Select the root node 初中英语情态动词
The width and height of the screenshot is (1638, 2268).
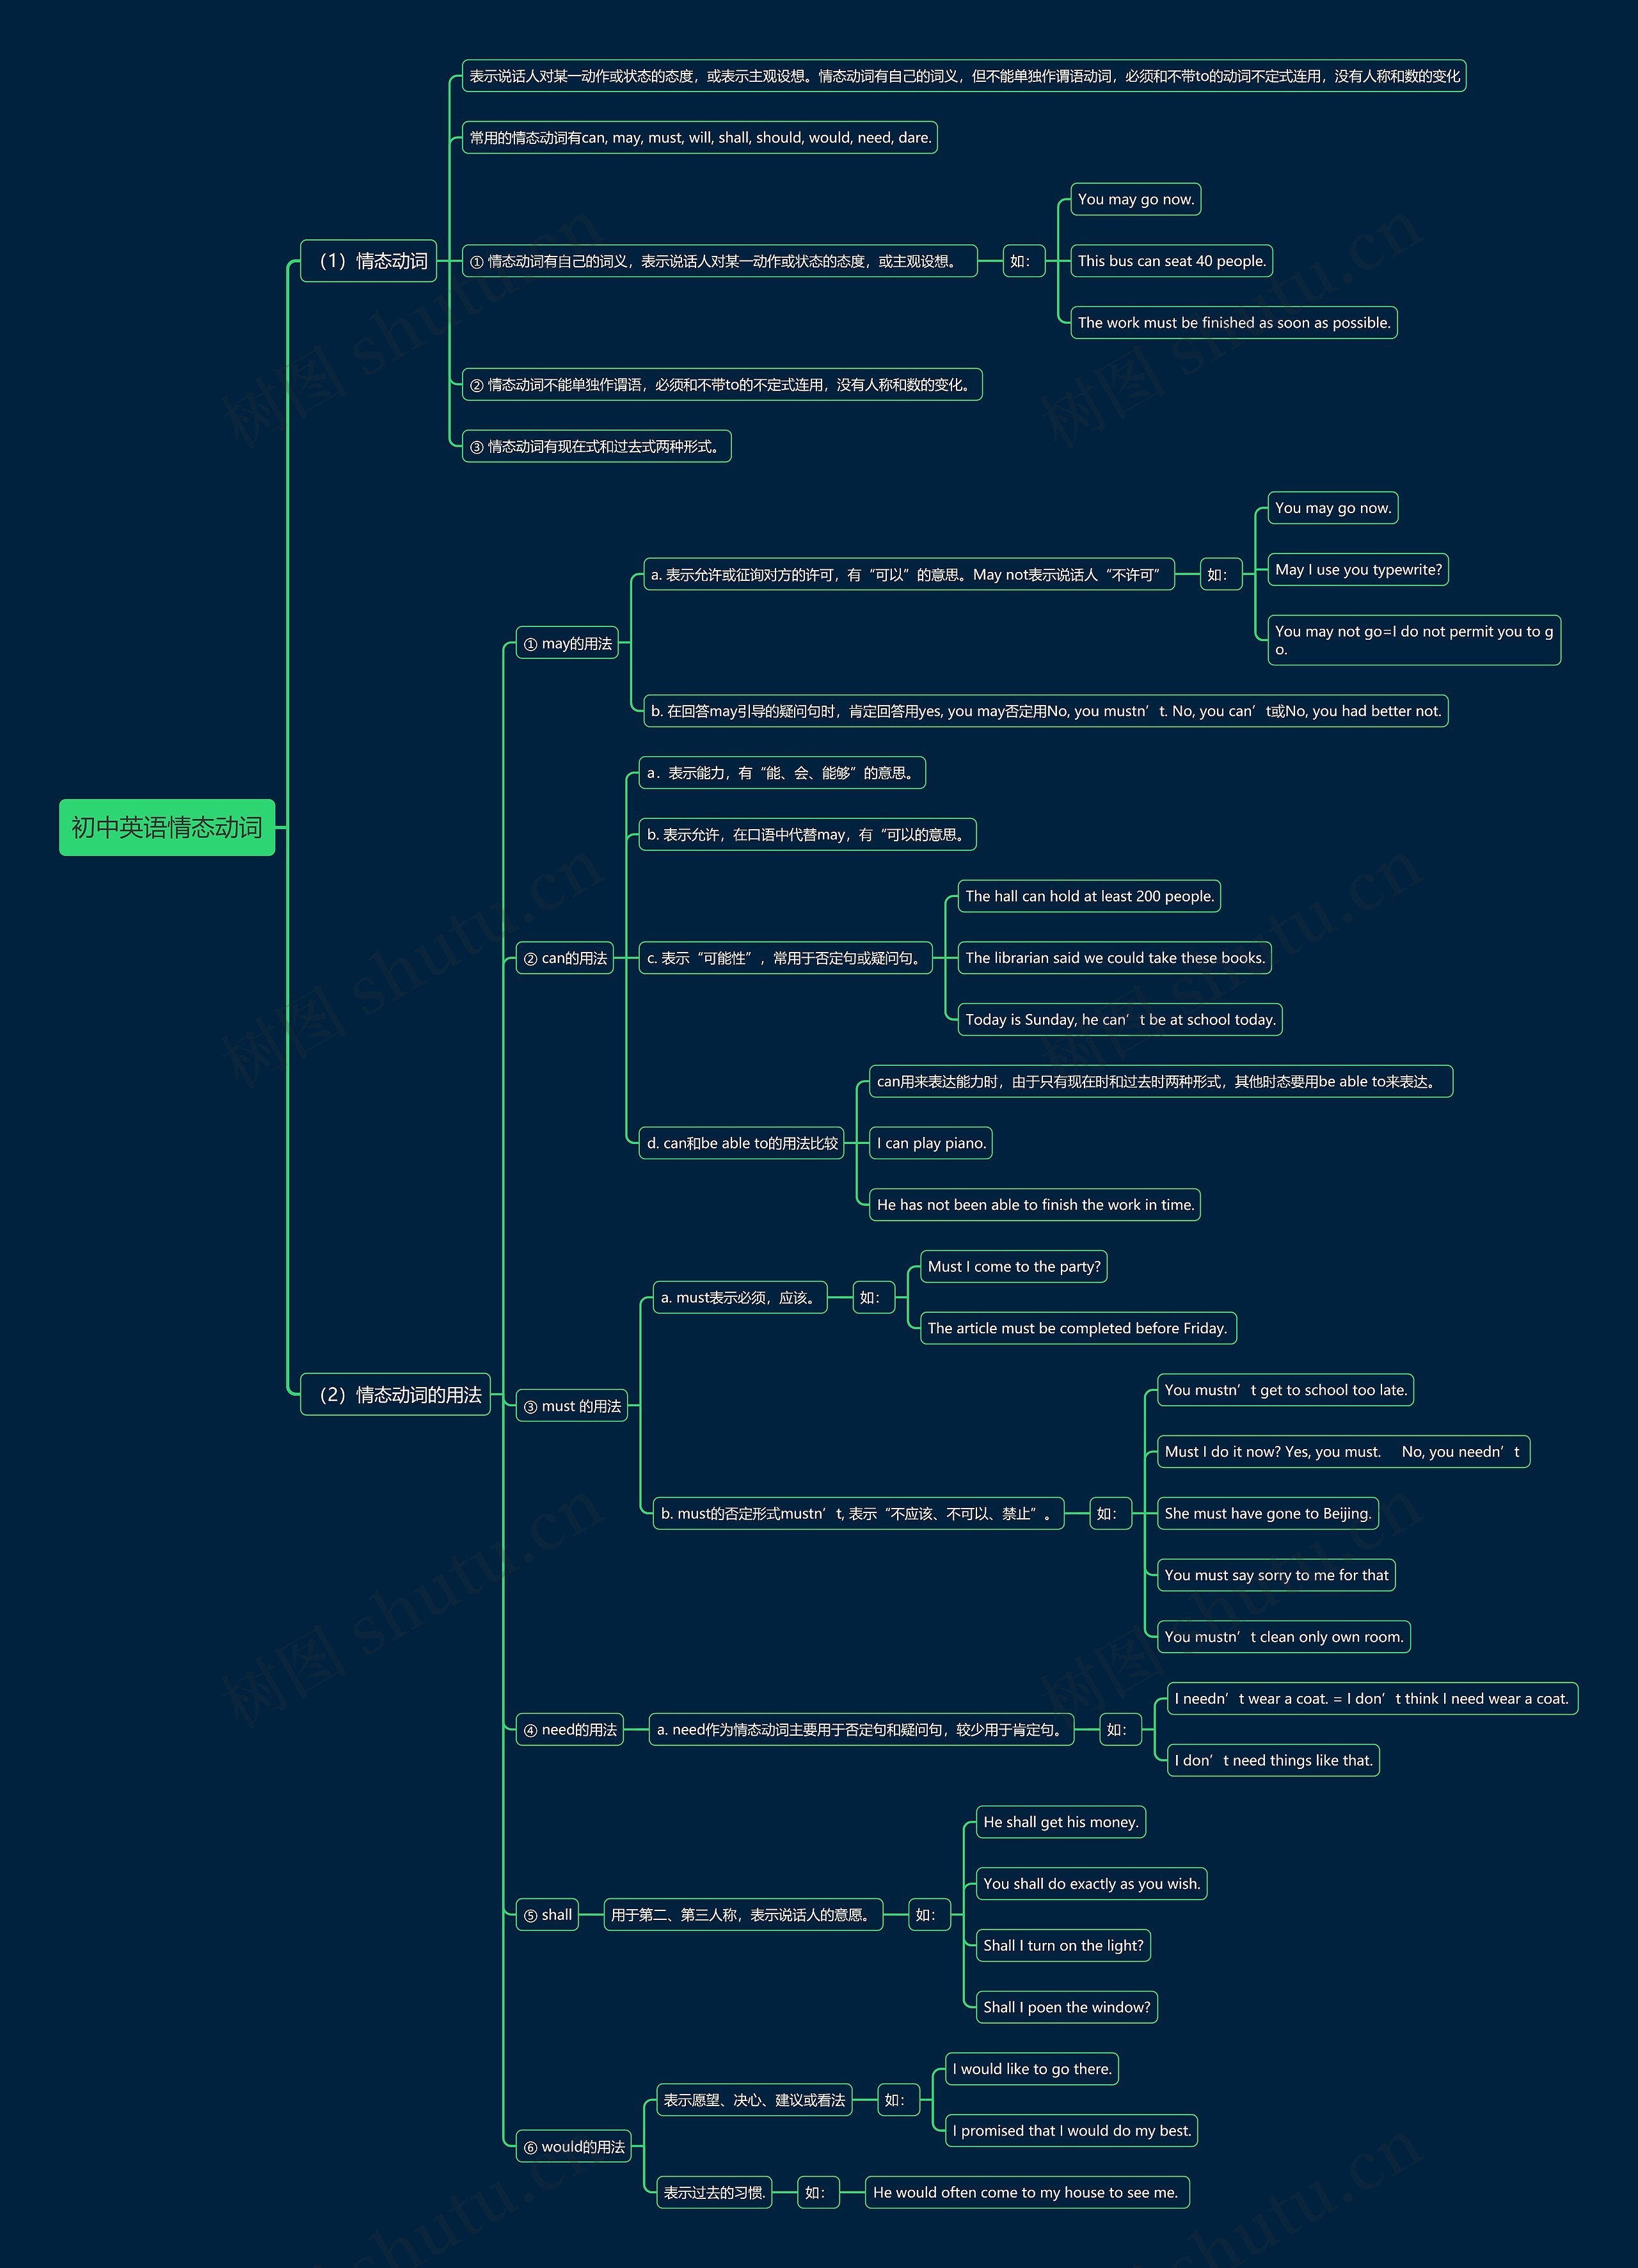[x=167, y=827]
